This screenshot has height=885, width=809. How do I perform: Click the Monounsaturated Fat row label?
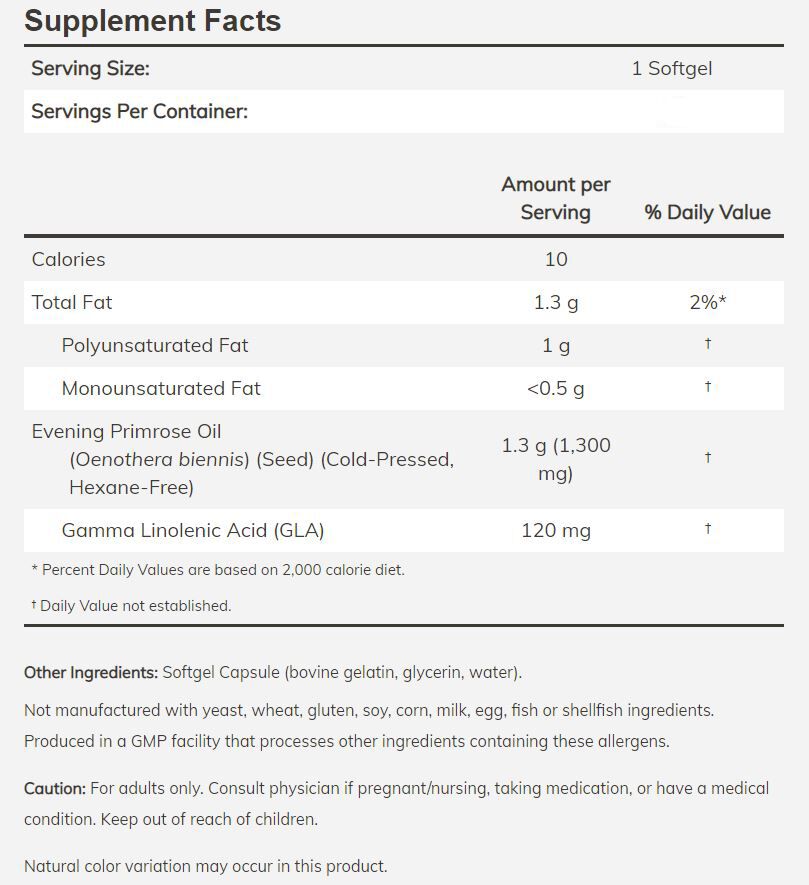(161, 388)
